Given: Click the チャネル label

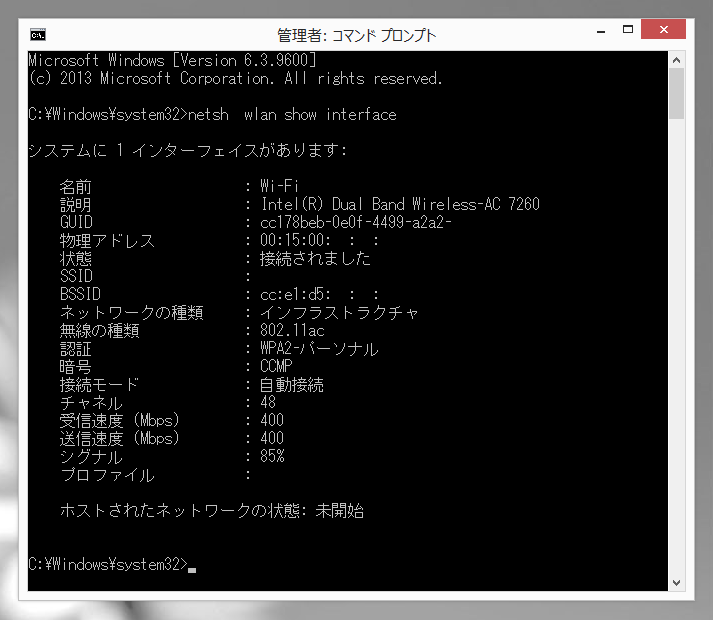Looking at the screenshot, I should click(x=91, y=403).
